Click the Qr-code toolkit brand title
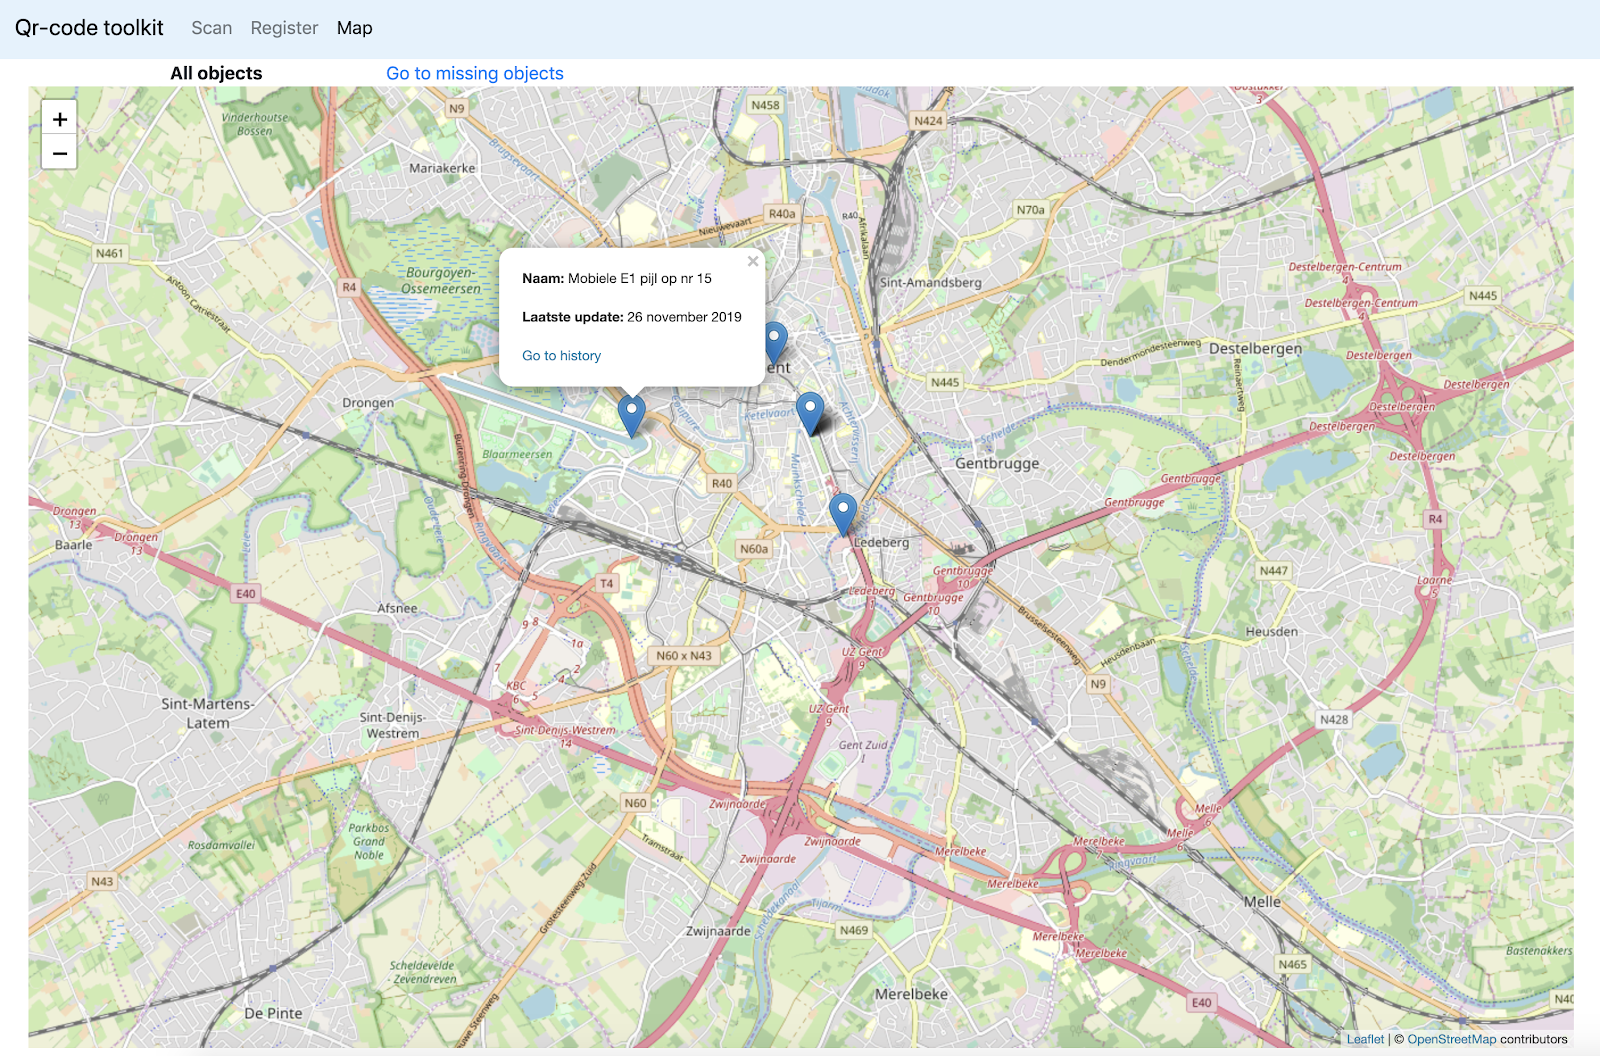Viewport: 1600px width, 1056px height. click(x=89, y=28)
